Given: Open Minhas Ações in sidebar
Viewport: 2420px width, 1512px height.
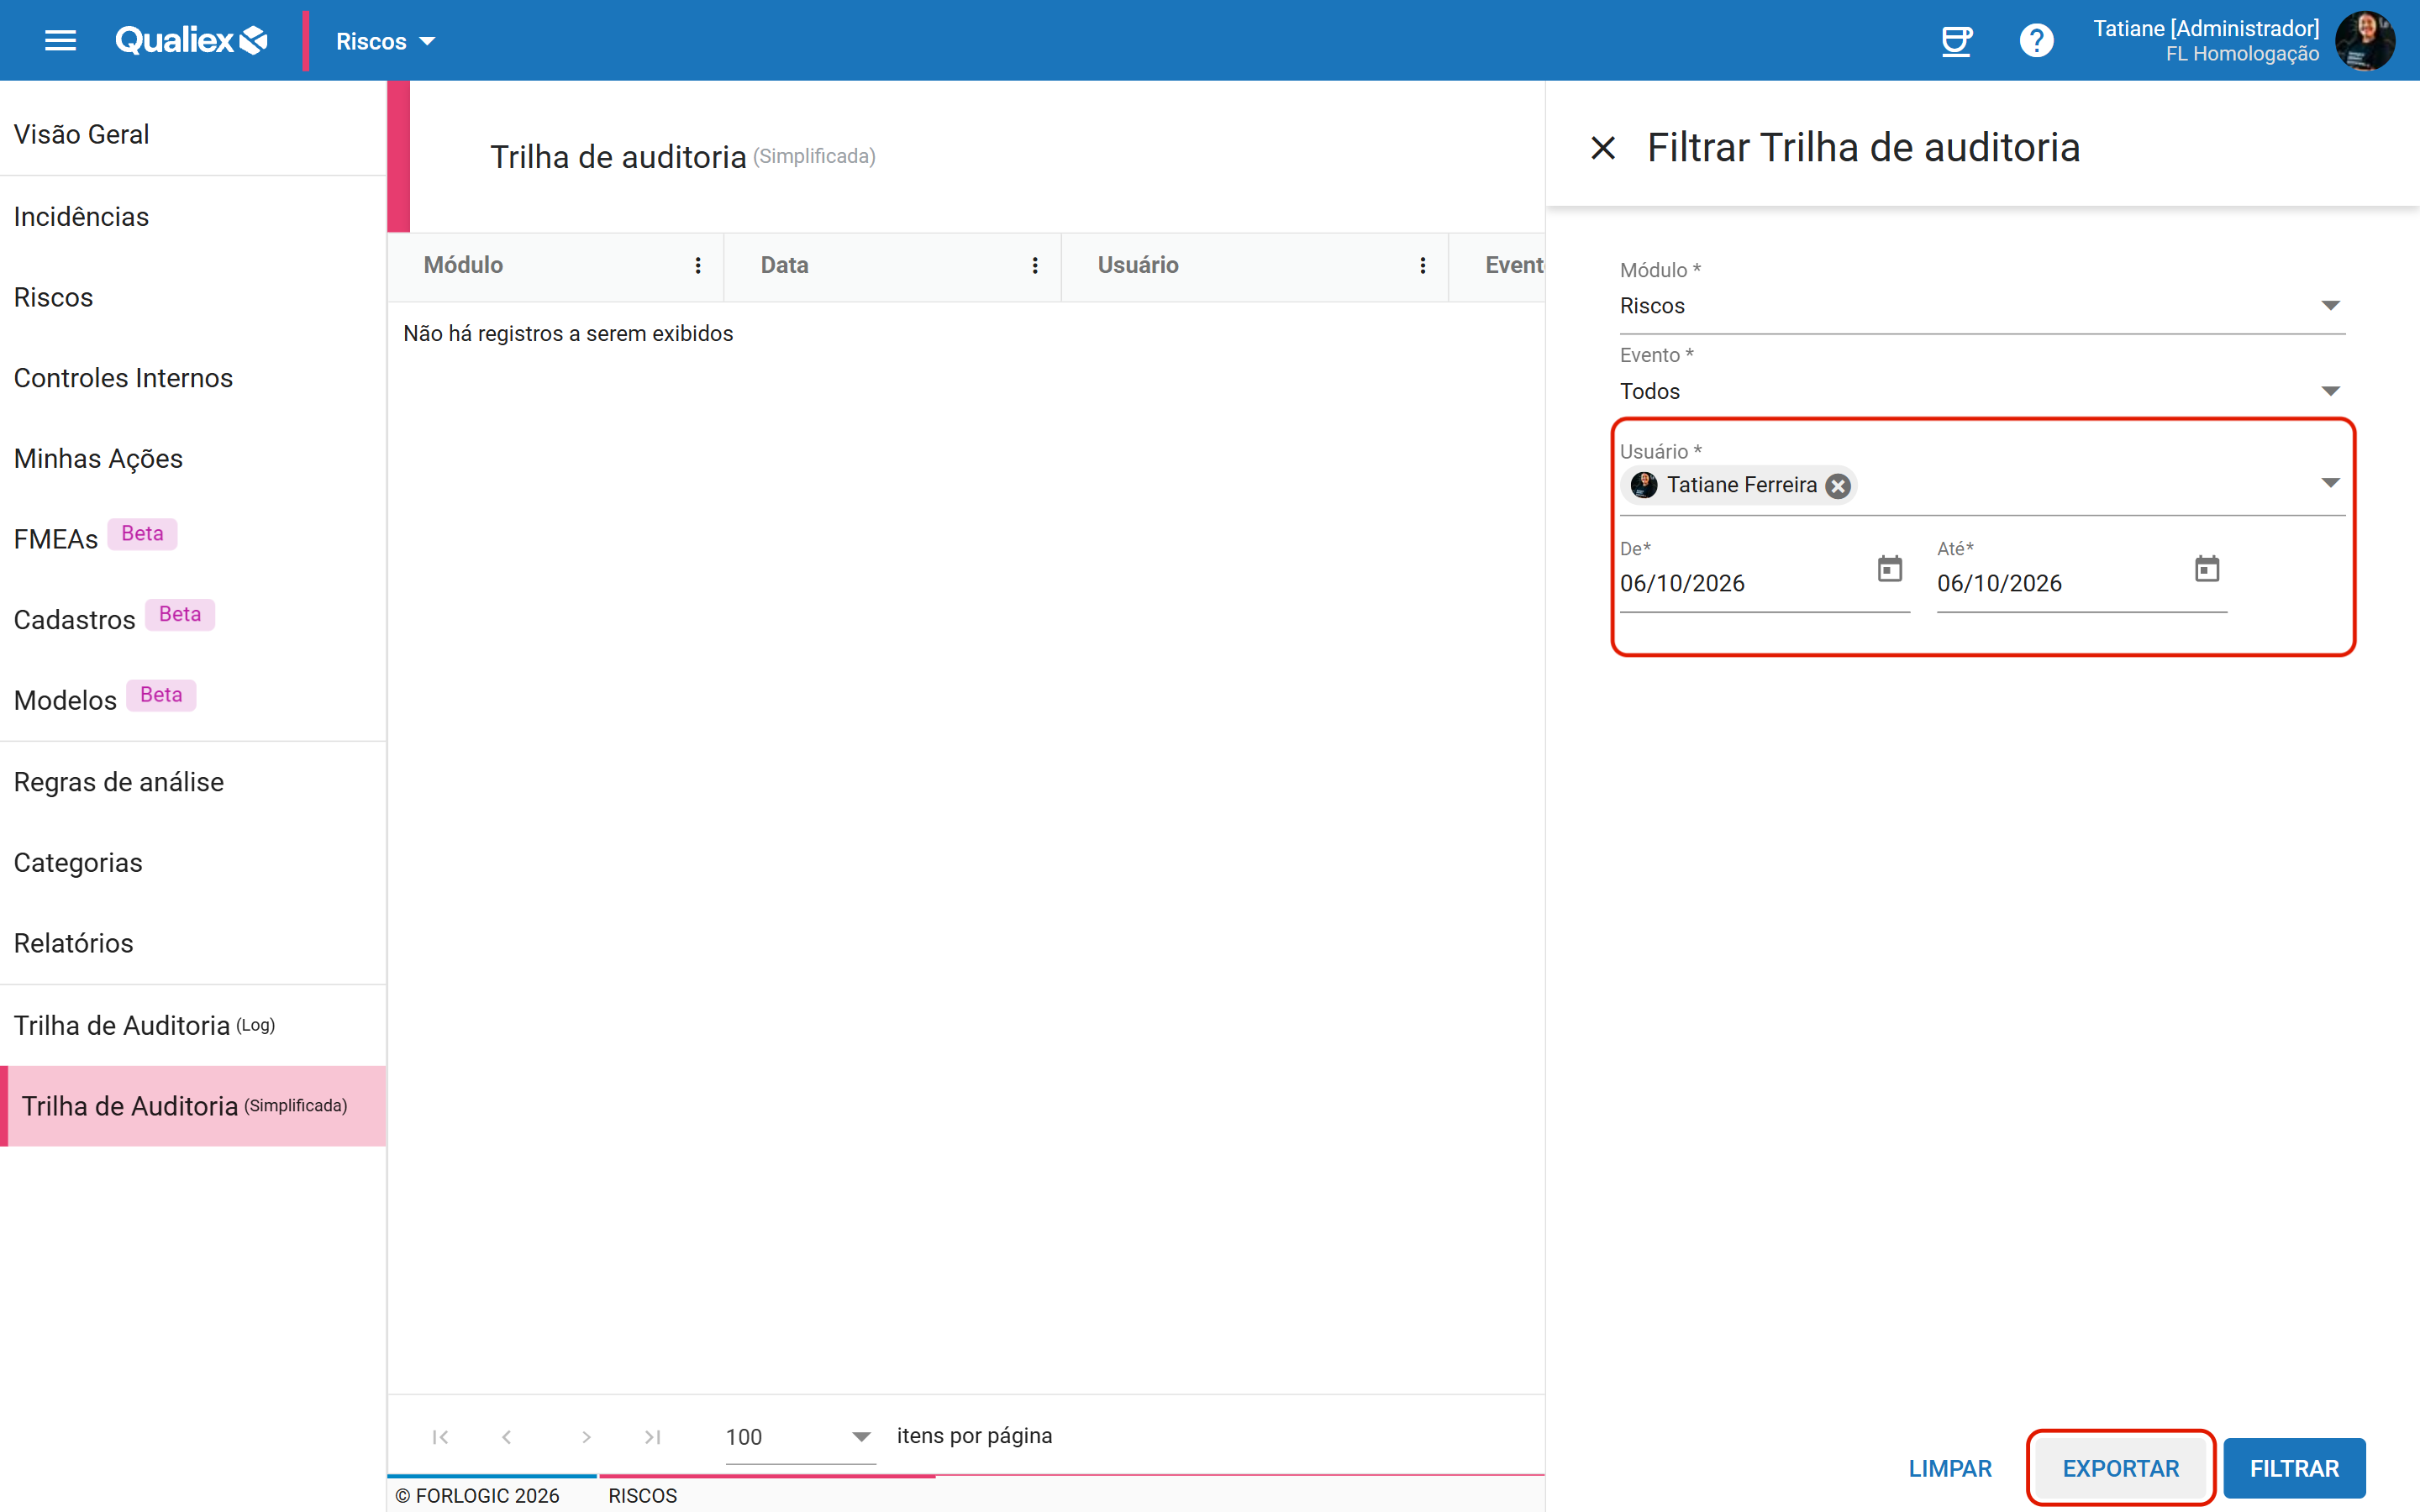Looking at the screenshot, I should (193, 459).
